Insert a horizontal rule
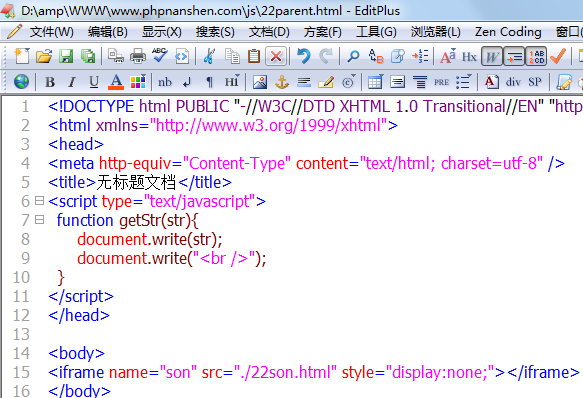Screen dimensions: 583x398 coord(304,82)
